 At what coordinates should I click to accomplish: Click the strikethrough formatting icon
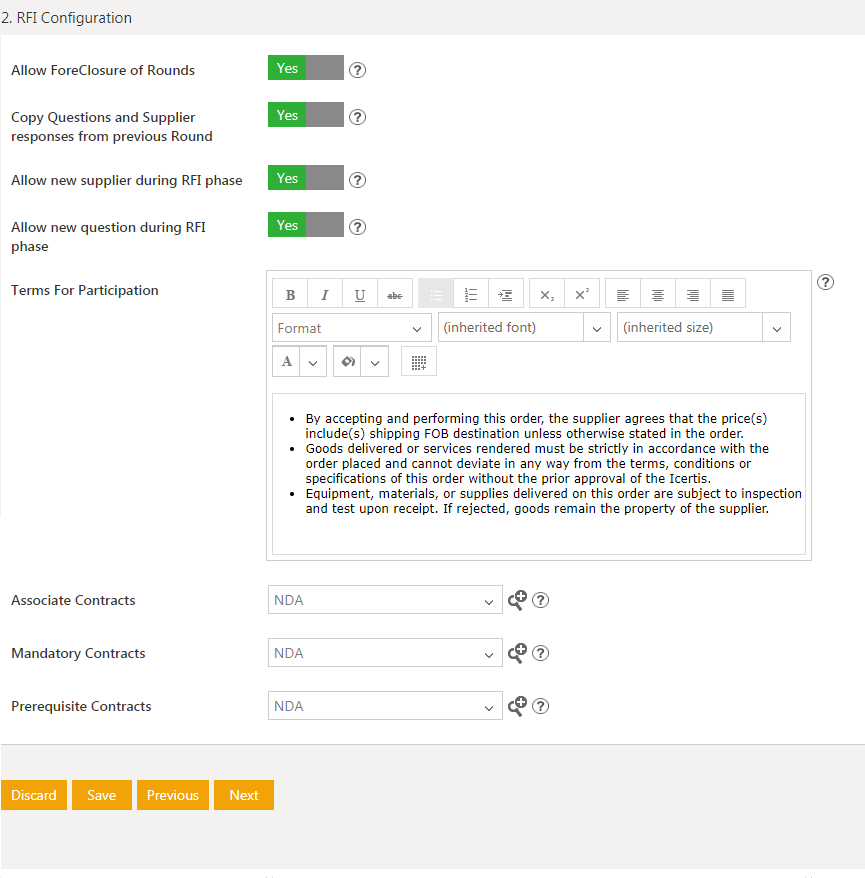pyautogui.click(x=395, y=294)
